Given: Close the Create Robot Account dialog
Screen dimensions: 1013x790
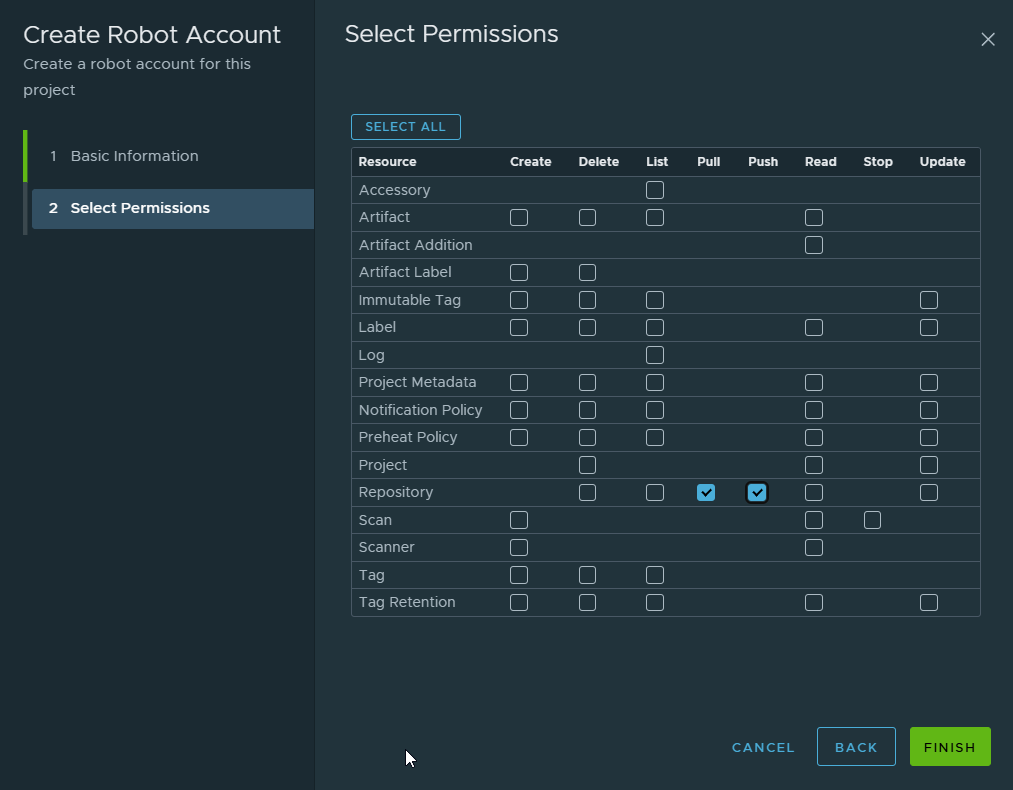Looking at the screenshot, I should [x=988, y=39].
